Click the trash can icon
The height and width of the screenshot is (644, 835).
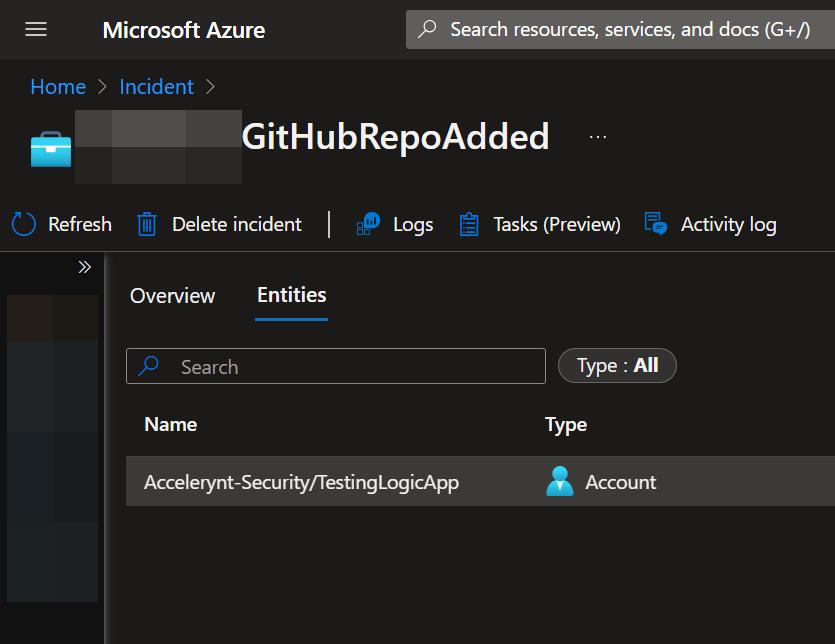(x=146, y=224)
